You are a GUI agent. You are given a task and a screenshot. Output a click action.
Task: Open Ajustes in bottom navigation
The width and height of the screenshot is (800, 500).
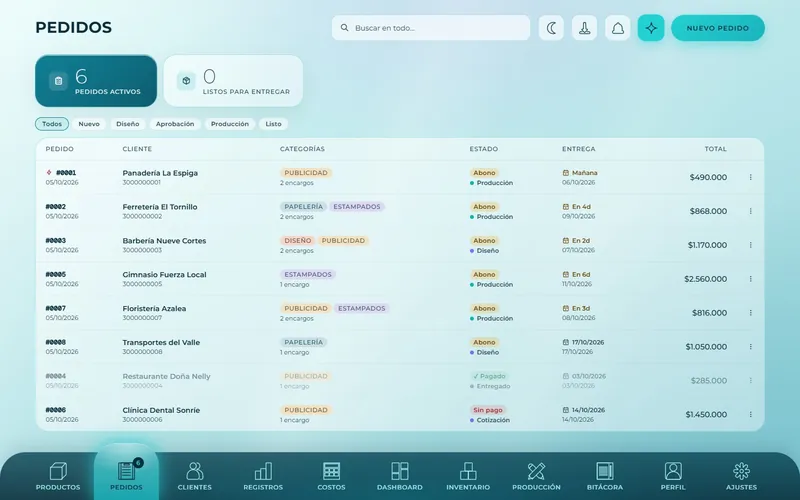click(x=741, y=476)
